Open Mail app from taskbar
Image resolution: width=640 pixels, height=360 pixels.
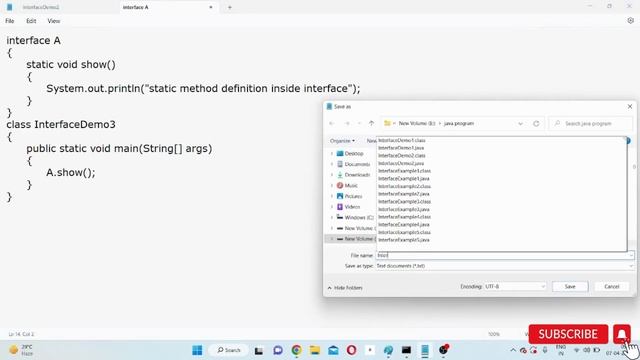[x=333, y=350]
